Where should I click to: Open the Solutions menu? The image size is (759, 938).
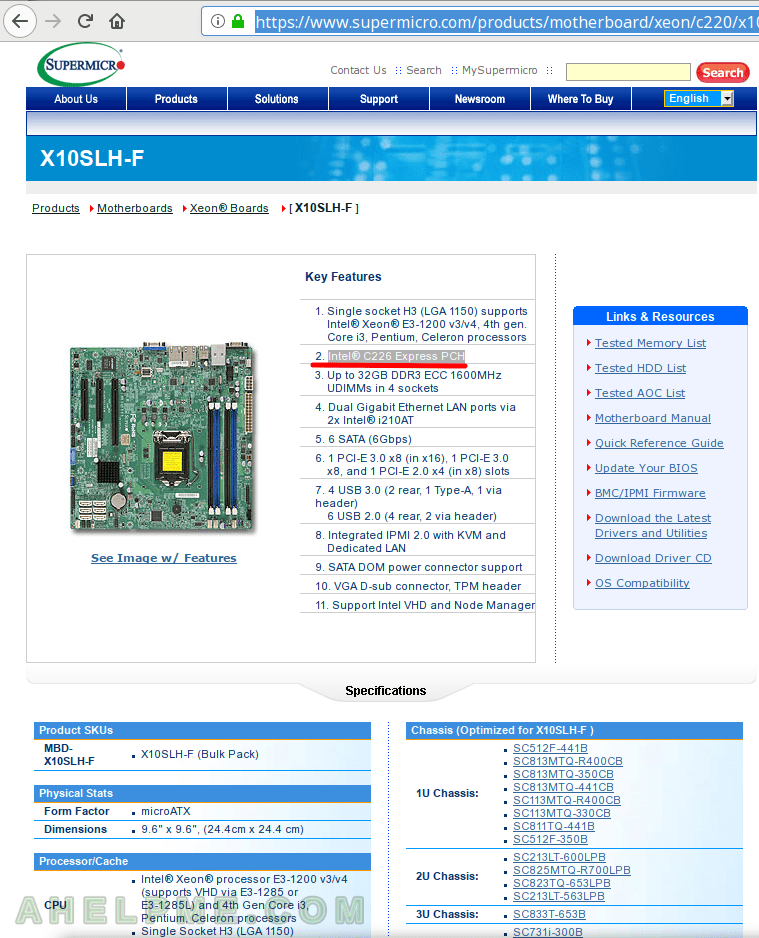pyautogui.click(x=277, y=99)
